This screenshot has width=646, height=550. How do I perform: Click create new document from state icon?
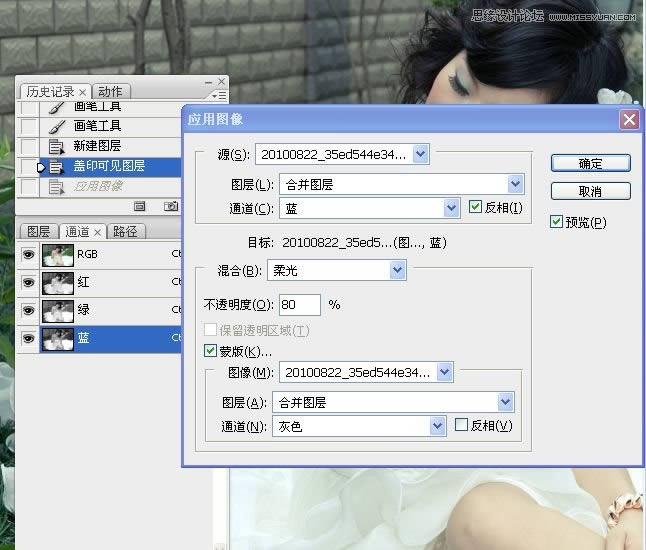(140, 206)
